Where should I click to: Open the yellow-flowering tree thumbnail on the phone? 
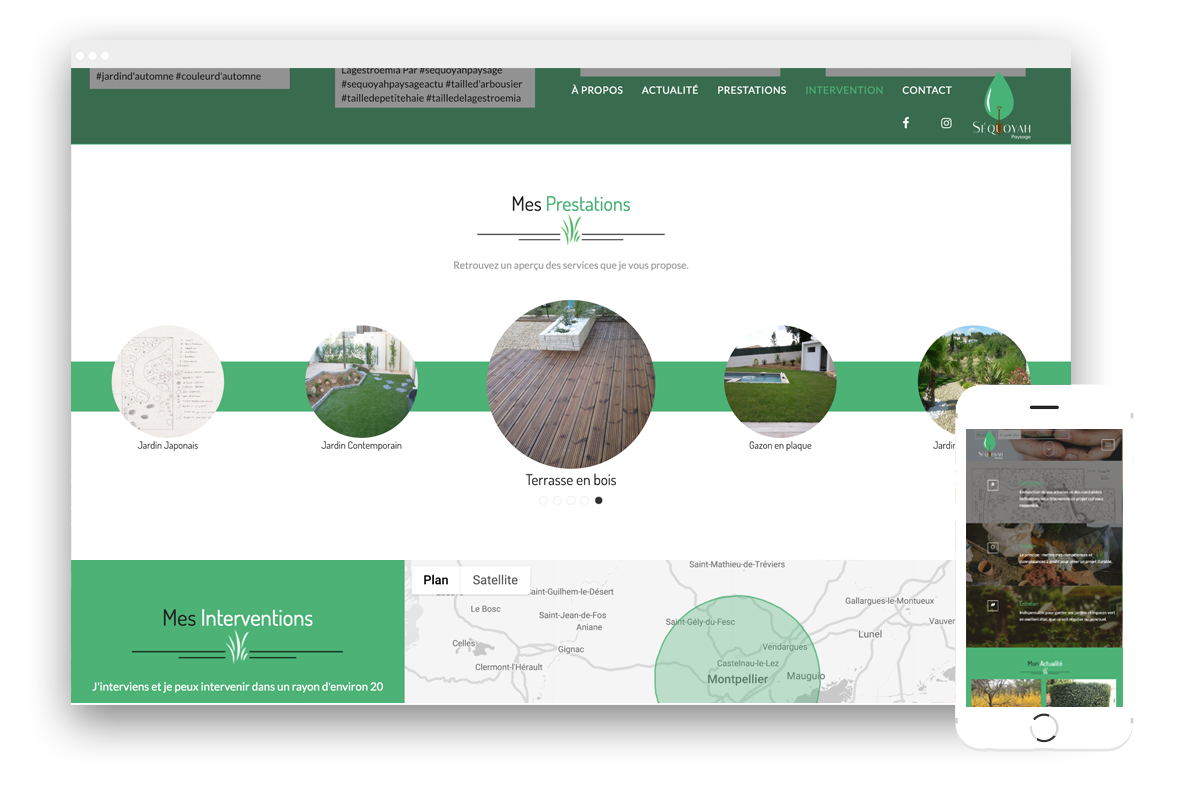[1006, 693]
